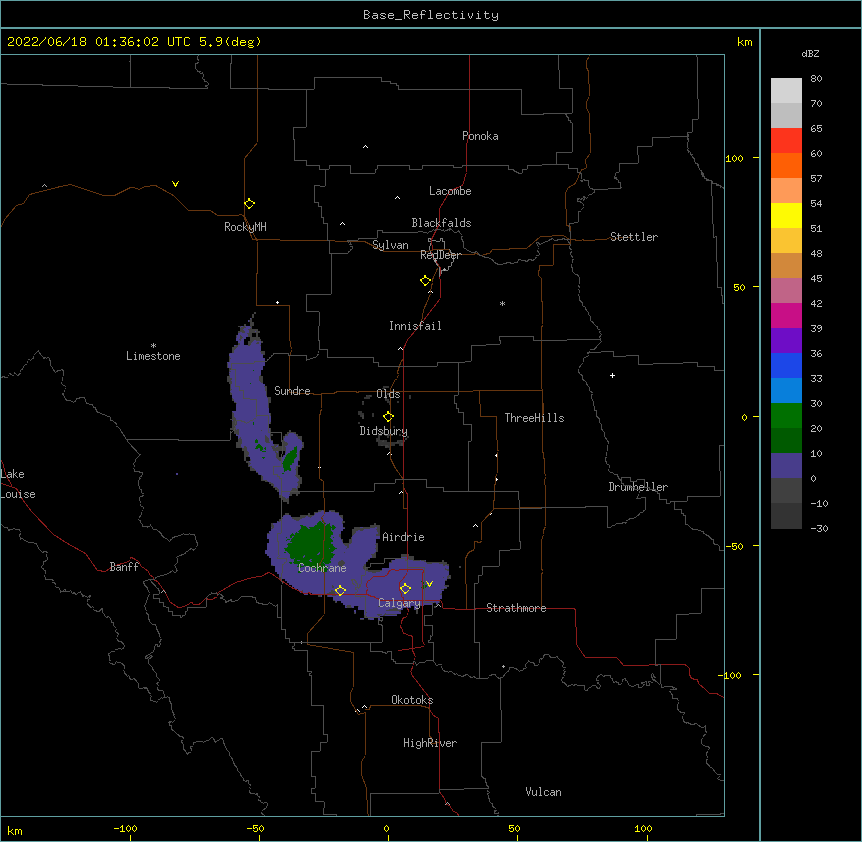The image size is (862, 842).
Task: Click the asterisk marker east of Innisfail
Action: 502,303
